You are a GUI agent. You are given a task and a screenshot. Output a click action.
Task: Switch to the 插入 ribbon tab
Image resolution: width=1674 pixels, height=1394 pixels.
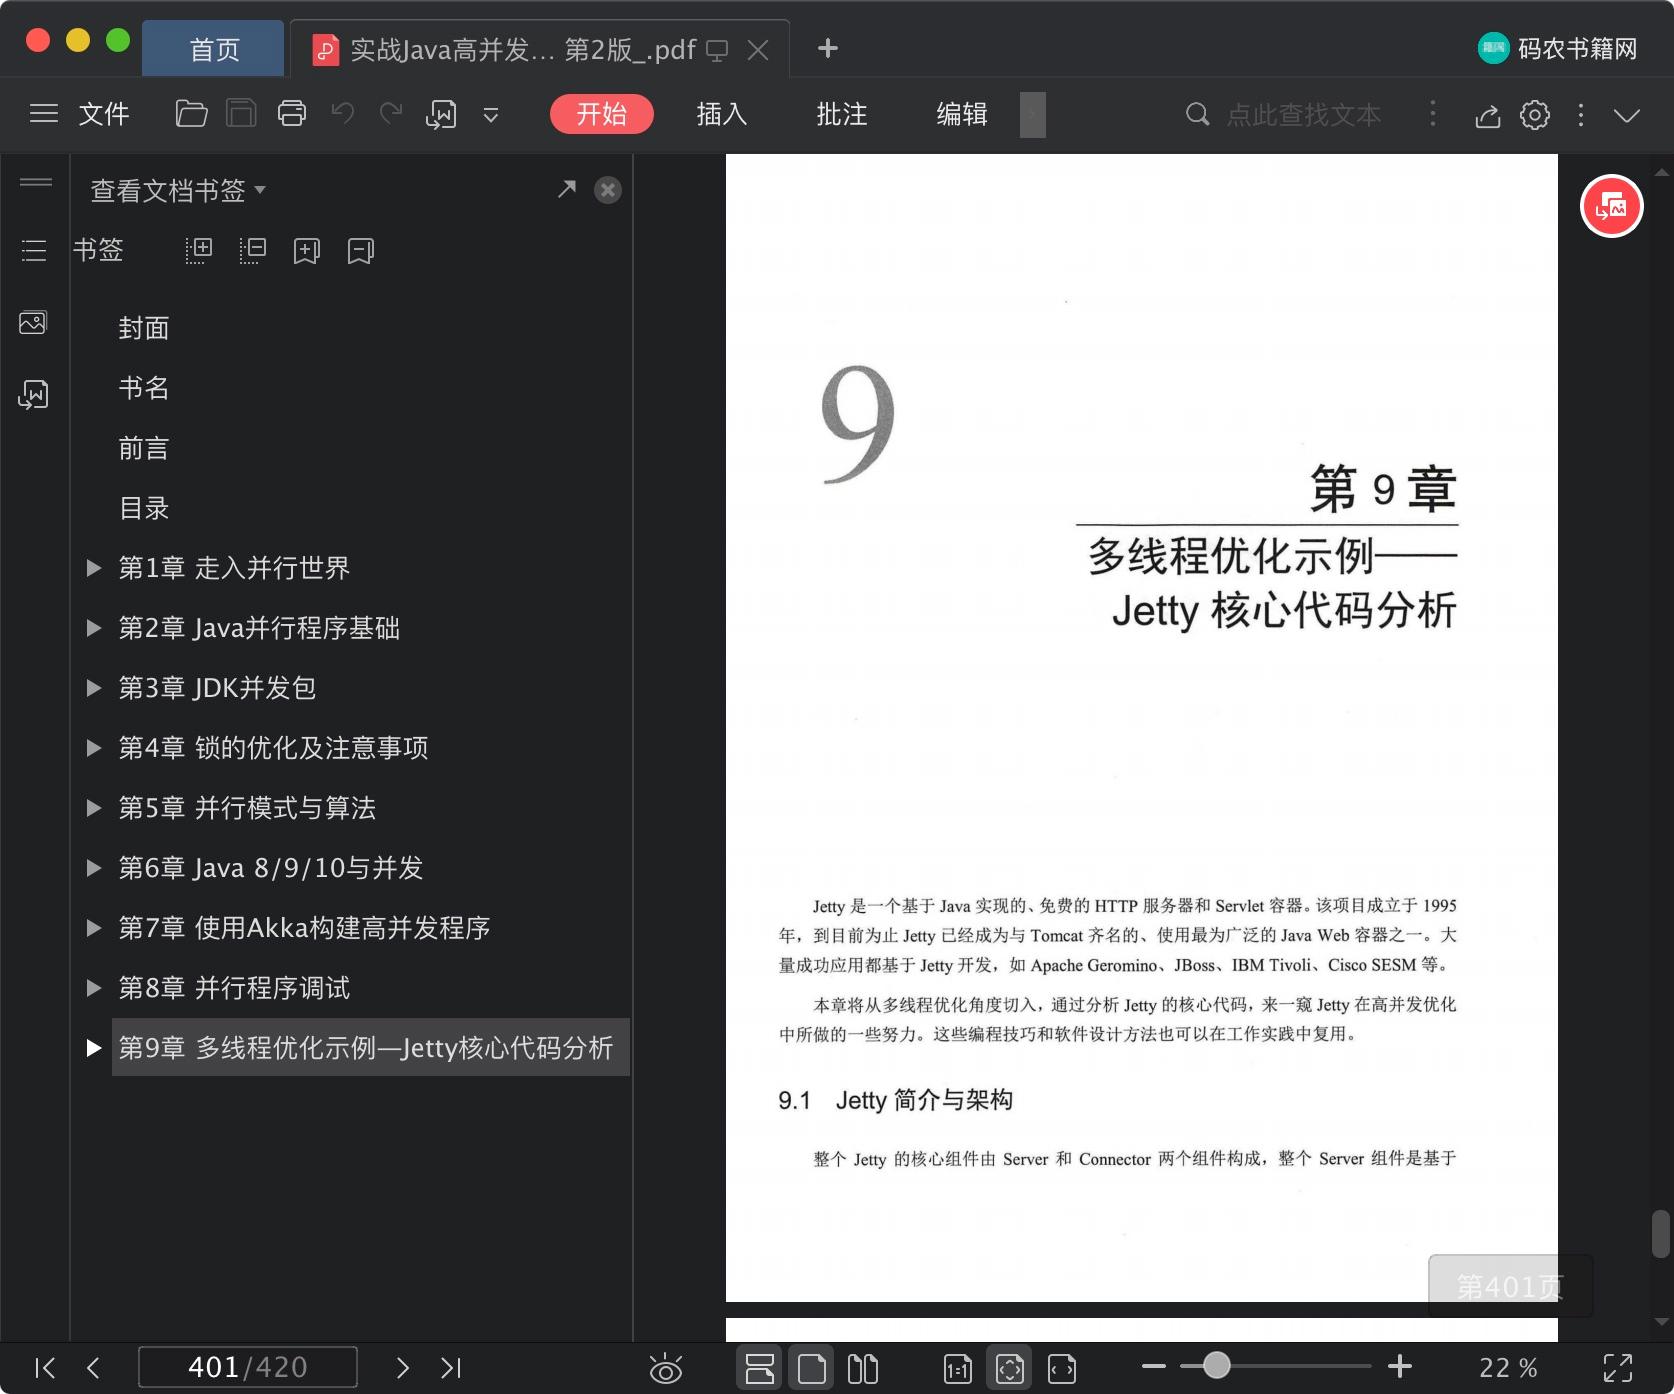tap(722, 114)
